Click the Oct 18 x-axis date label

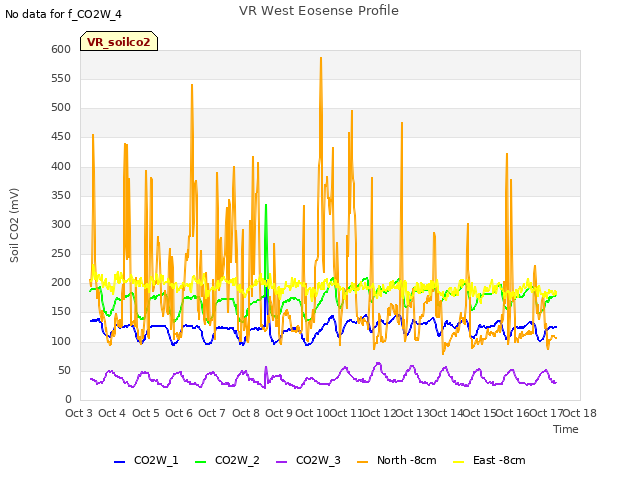click(580, 413)
